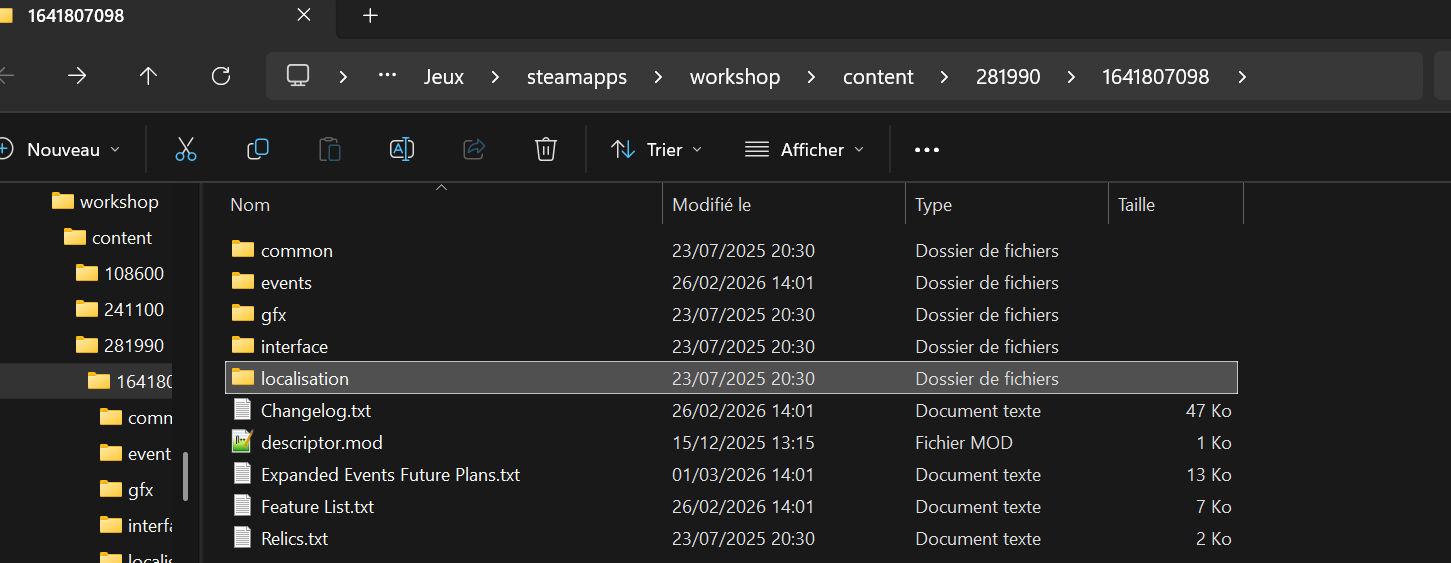Select workshop in the navigation tree
This screenshot has height=563, width=1451.
105,201
